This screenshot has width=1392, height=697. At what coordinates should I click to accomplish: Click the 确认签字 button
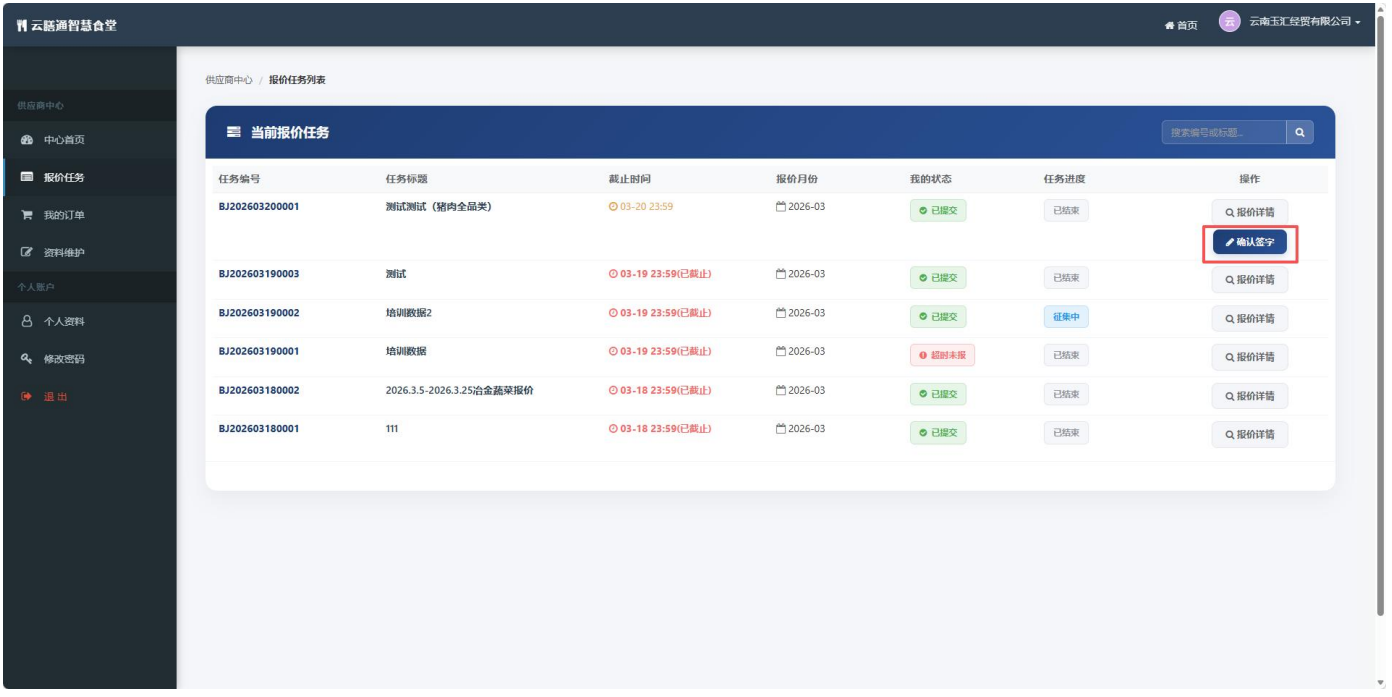(1249, 242)
